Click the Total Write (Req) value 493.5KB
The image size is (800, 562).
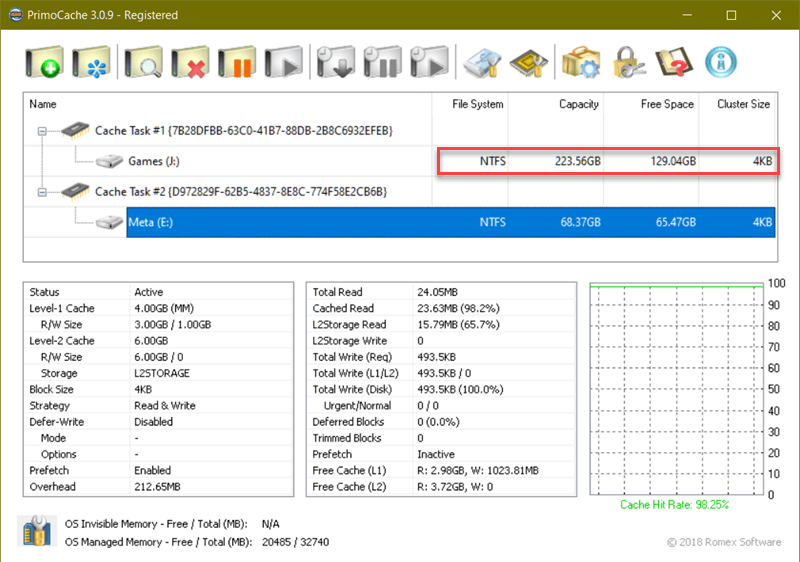pos(436,357)
